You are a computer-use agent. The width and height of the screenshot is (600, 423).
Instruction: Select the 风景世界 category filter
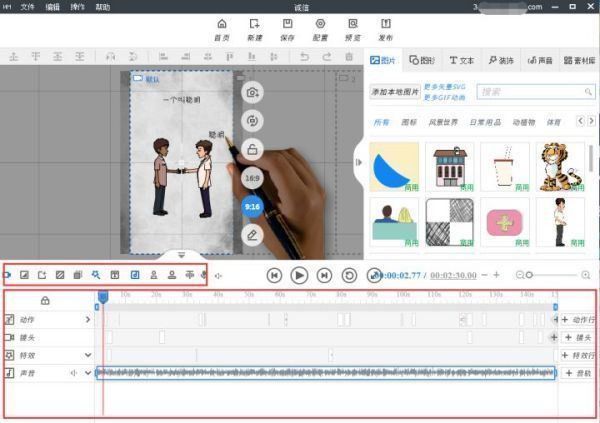443,122
